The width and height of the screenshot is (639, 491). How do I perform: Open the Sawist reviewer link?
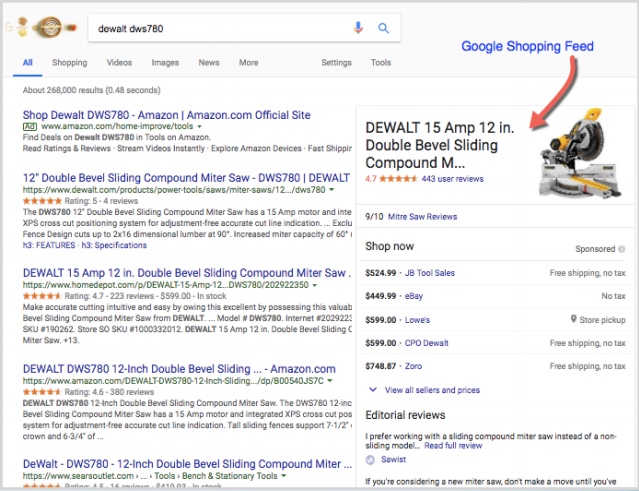tap(393, 459)
